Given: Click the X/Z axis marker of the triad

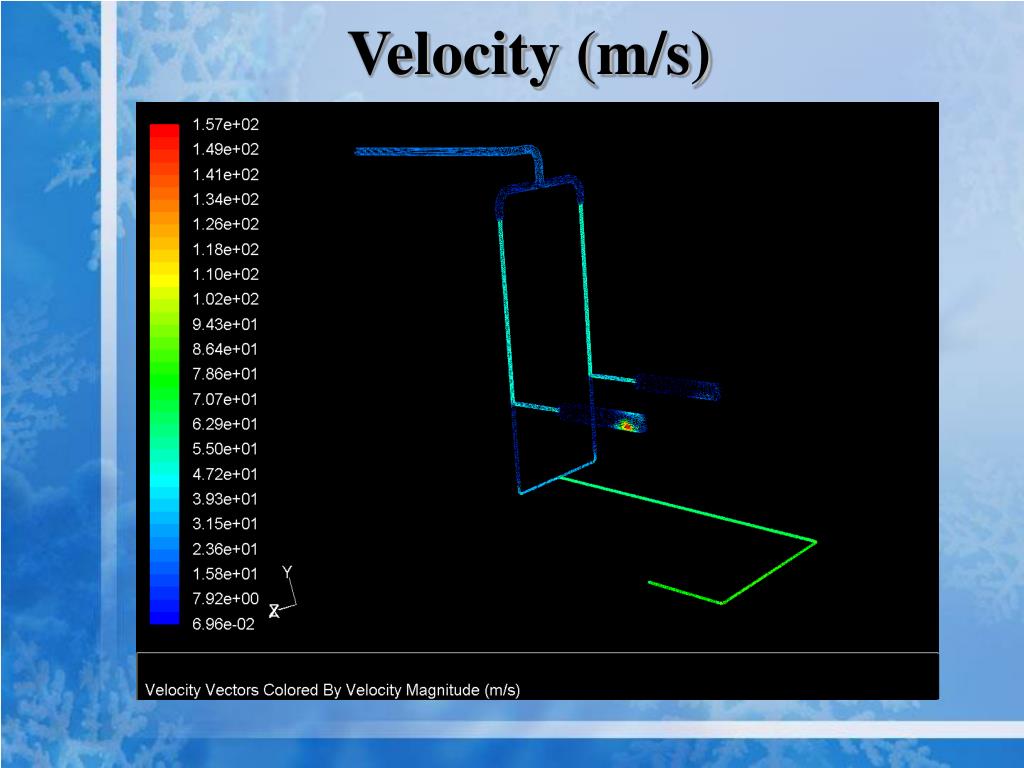Looking at the screenshot, I should click(274, 611).
